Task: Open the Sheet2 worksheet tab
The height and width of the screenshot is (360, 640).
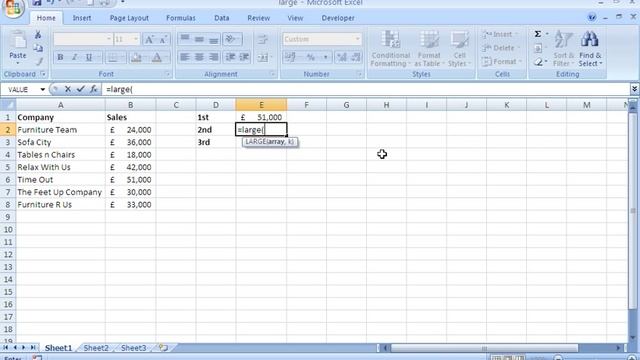Action: pos(96,348)
